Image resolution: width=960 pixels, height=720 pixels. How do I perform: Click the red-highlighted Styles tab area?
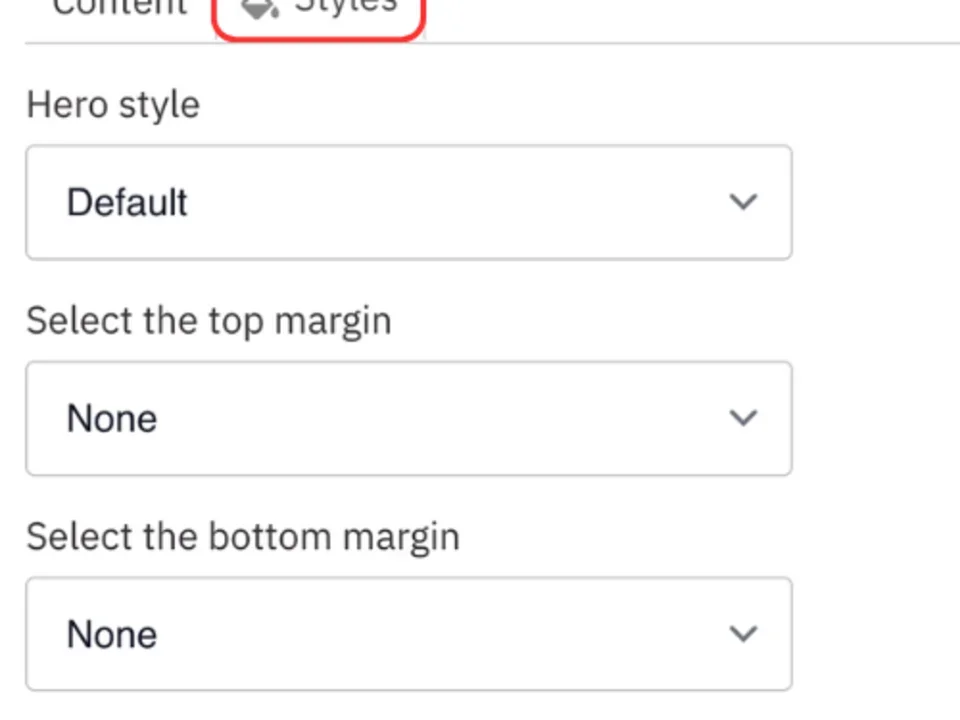coord(318,10)
